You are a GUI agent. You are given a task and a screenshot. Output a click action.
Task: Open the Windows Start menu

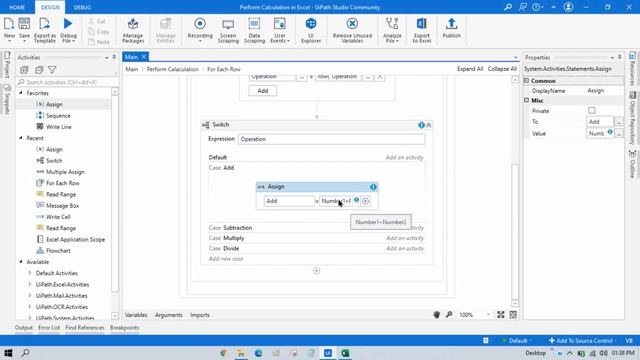click(x=8, y=353)
